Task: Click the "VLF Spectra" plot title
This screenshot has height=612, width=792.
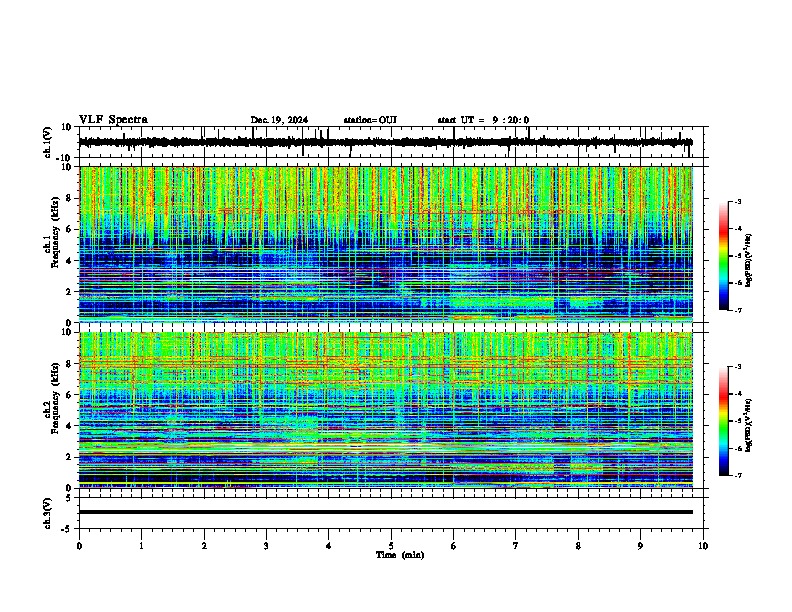Action: point(114,120)
